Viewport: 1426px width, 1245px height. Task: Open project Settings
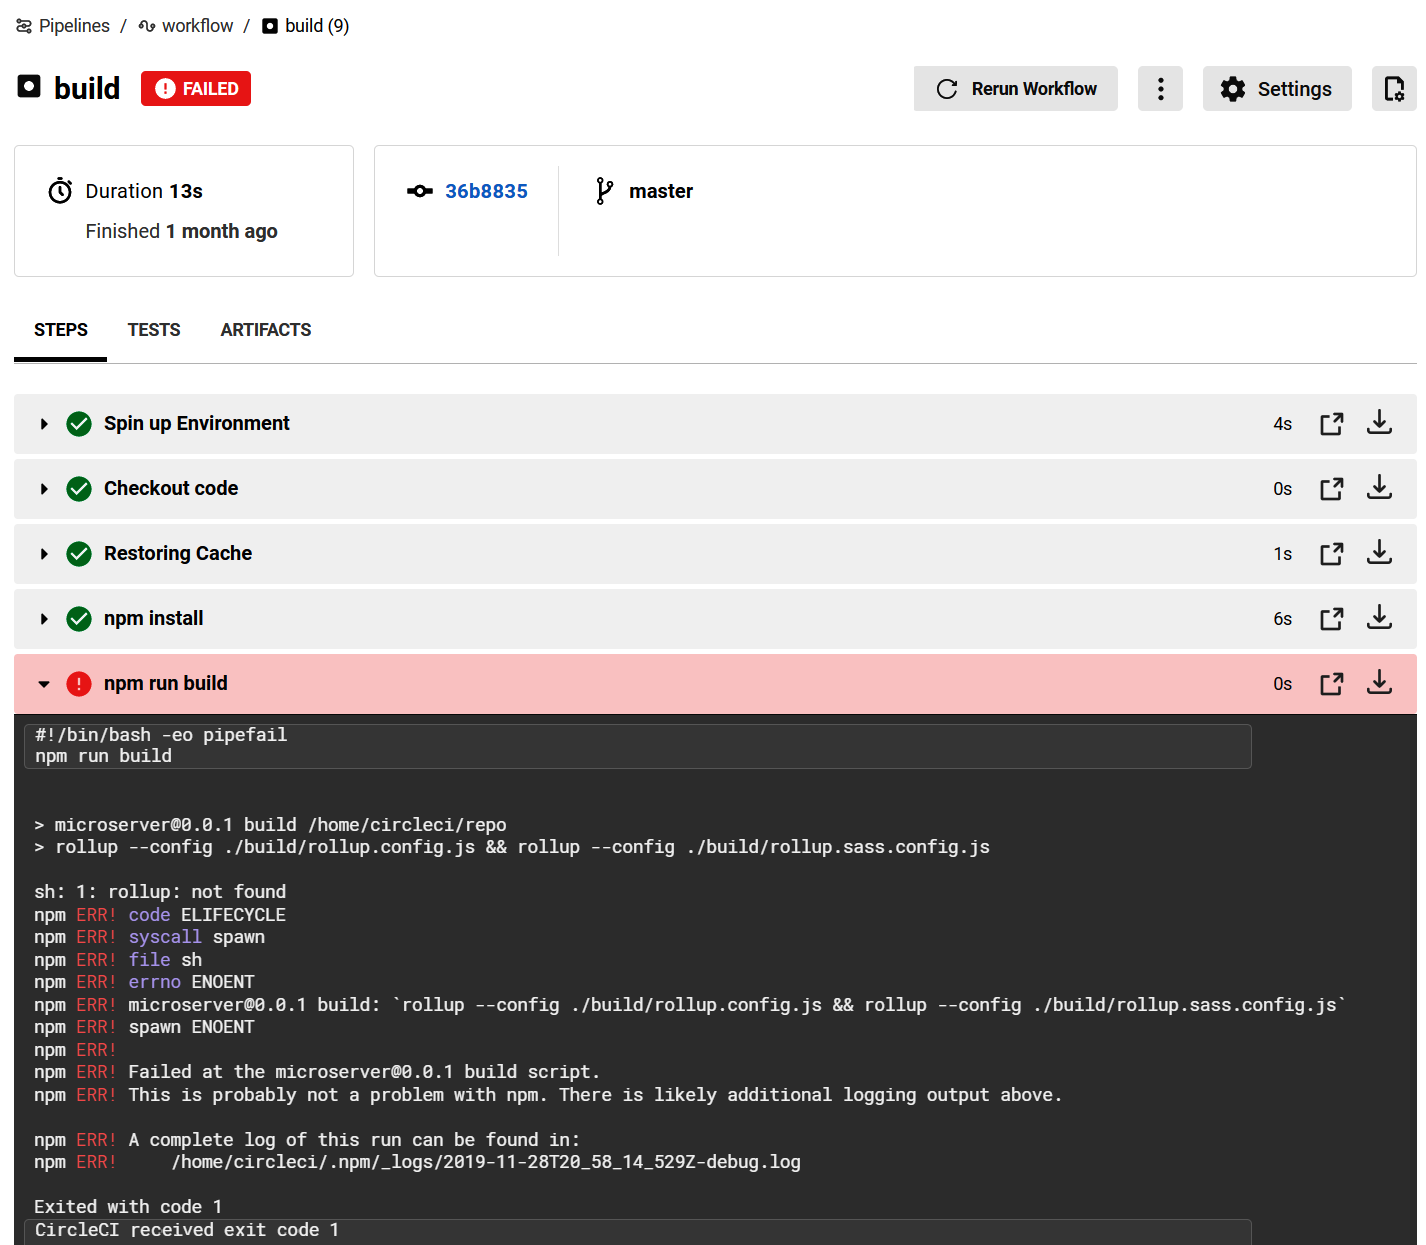(x=1276, y=89)
